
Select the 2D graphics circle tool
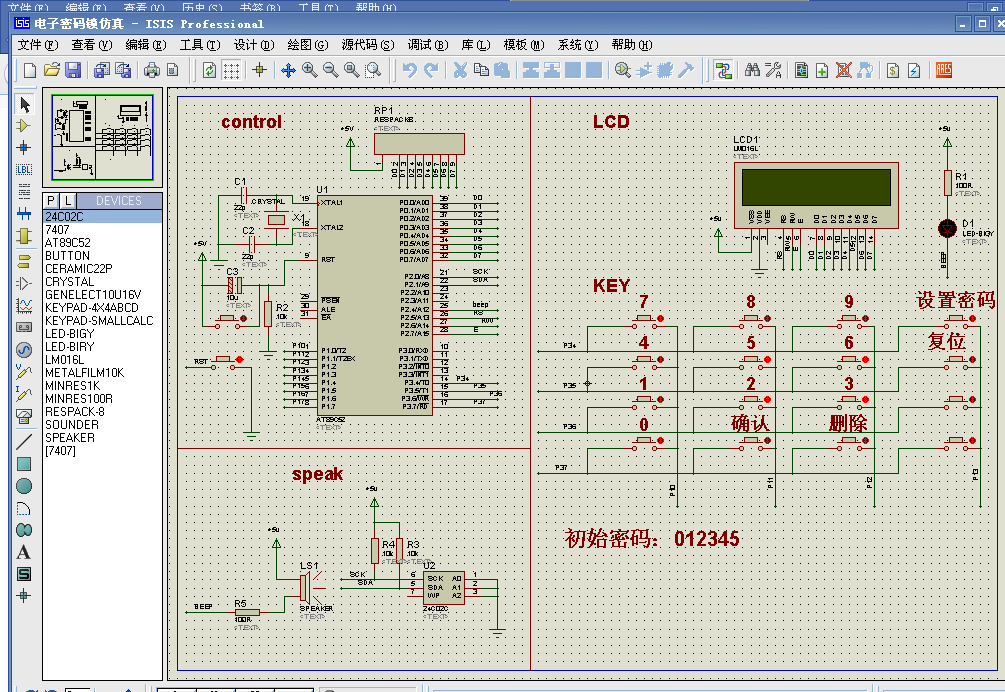24,486
